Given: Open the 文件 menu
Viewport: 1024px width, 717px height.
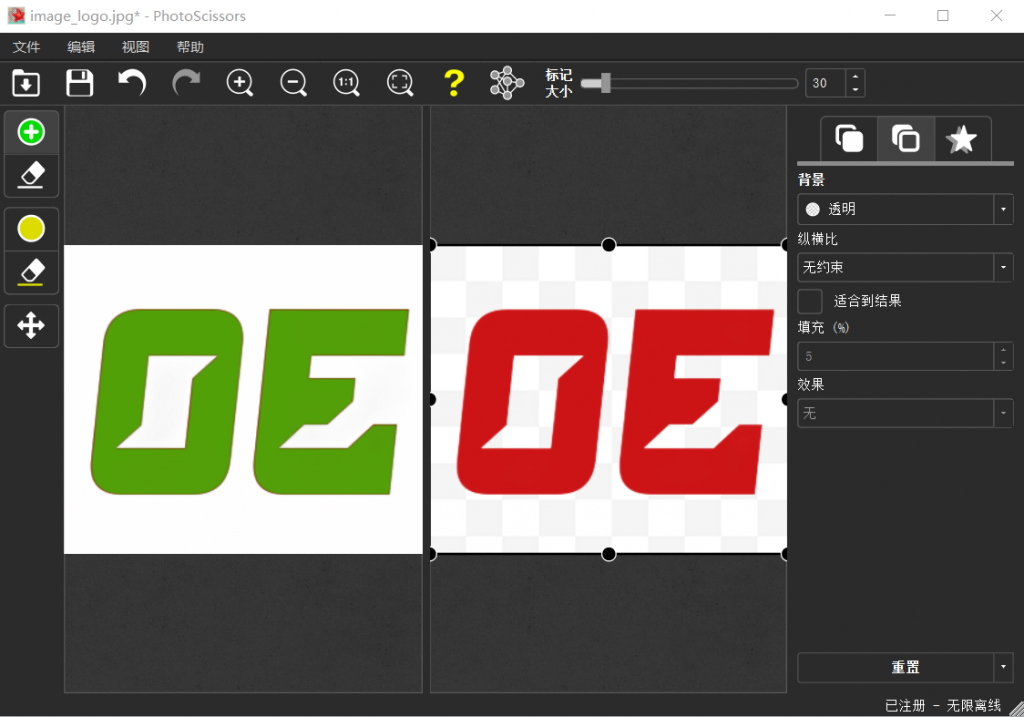Looking at the screenshot, I should [26, 47].
